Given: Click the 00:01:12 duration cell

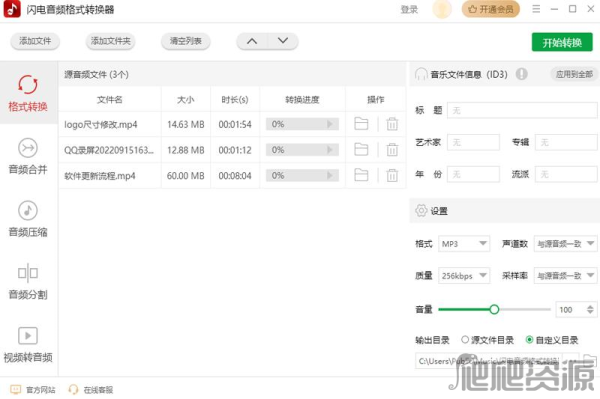Looking at the screenshot, I should click(235, 150).
